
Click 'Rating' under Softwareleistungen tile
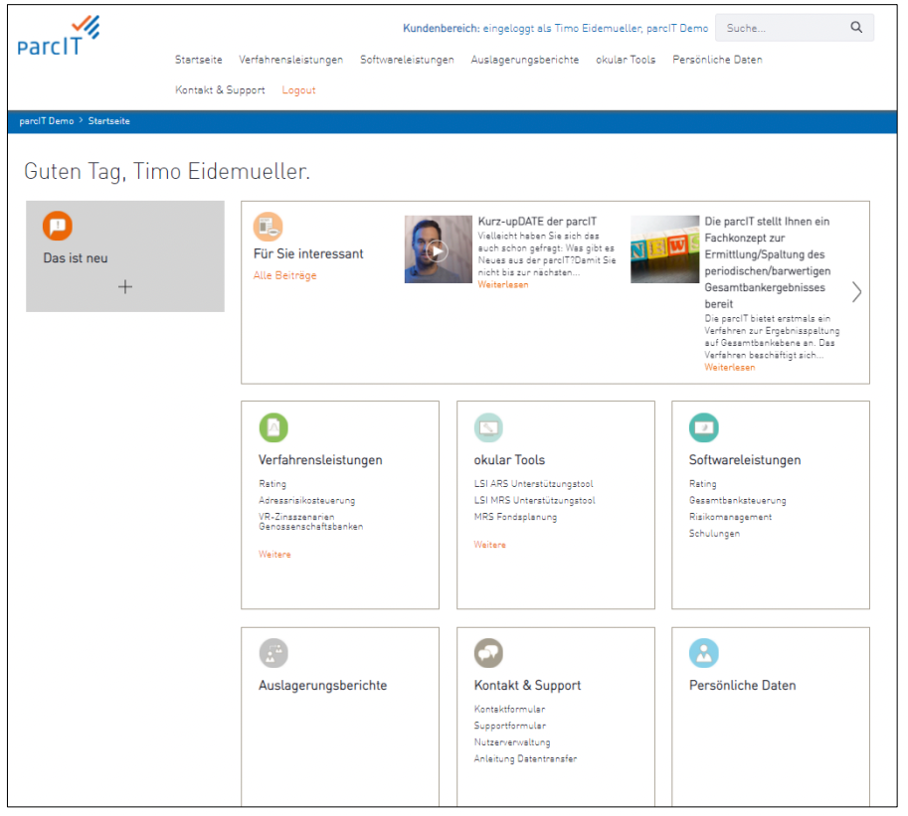pos(702,484)
